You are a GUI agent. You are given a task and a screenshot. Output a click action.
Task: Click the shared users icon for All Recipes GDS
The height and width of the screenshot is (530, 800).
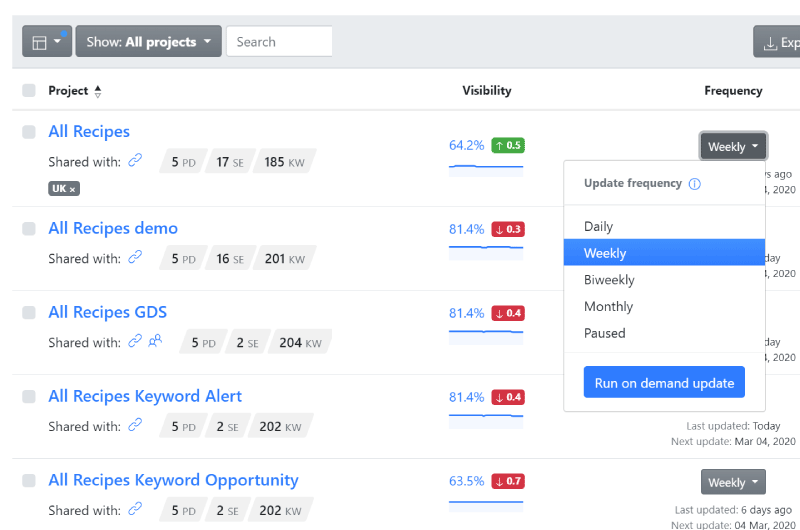coord(155,341)
